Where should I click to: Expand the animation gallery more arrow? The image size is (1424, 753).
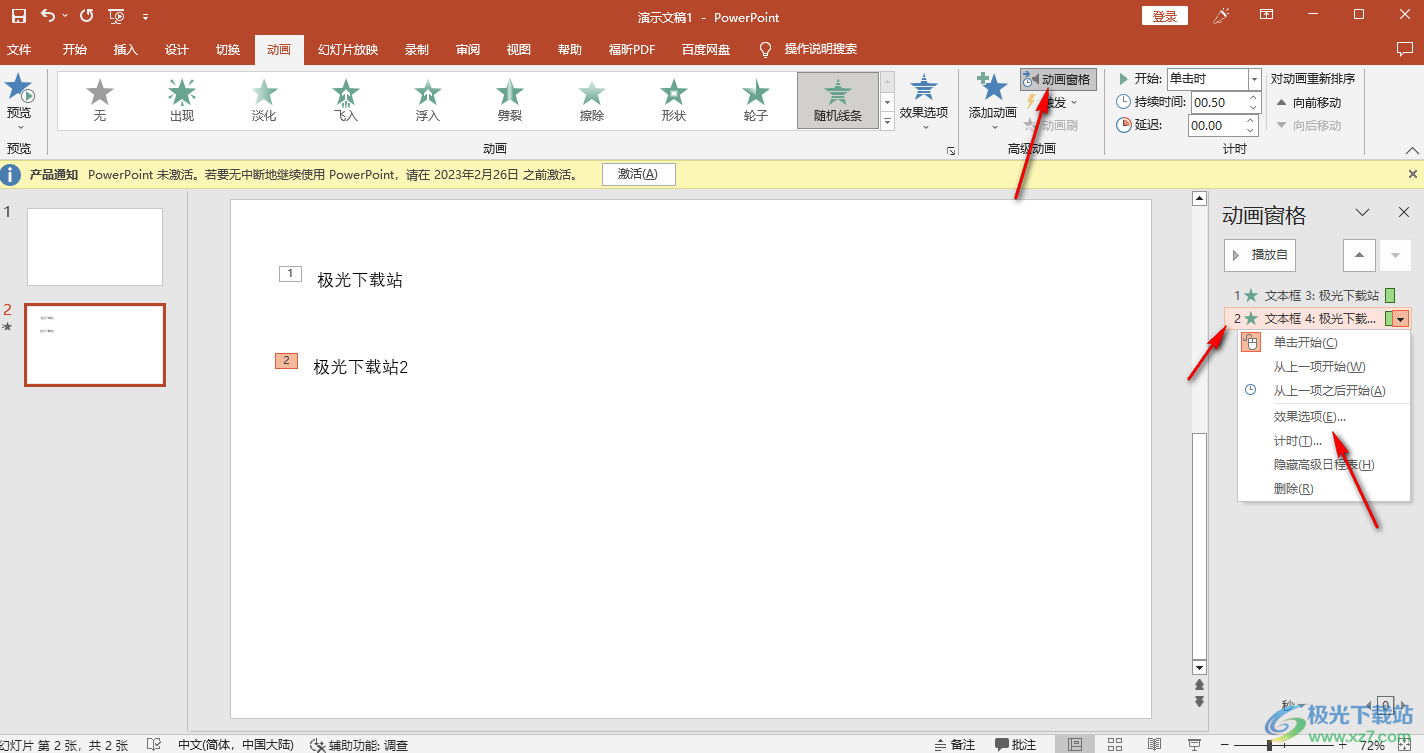click(x=887, y=121)
